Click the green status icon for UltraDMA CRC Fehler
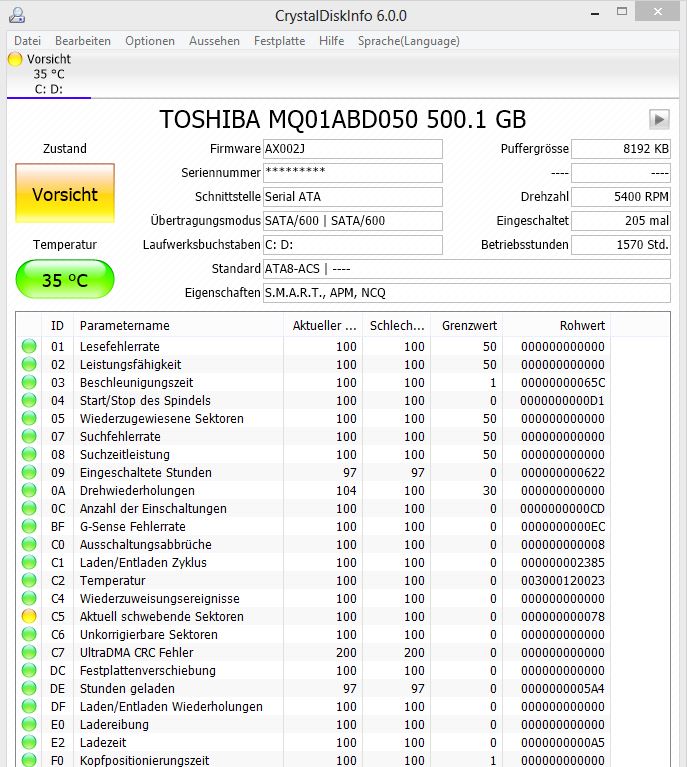This screenshot has height=767, width=687. [x=29, y=653]
